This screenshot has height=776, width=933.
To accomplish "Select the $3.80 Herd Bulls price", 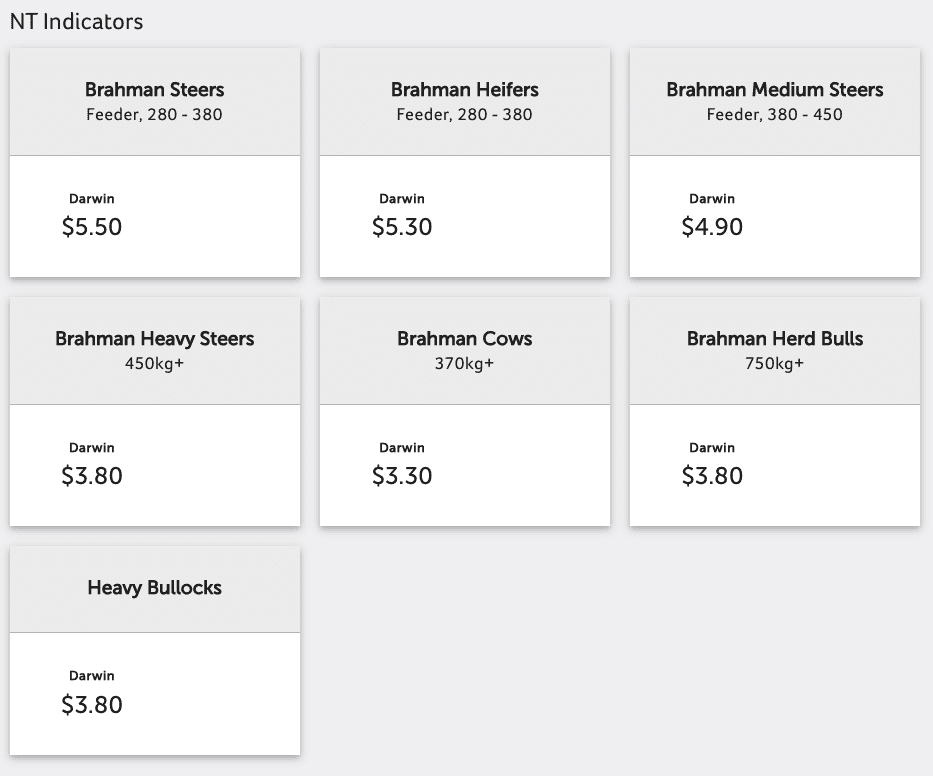I will click(712, 475).
